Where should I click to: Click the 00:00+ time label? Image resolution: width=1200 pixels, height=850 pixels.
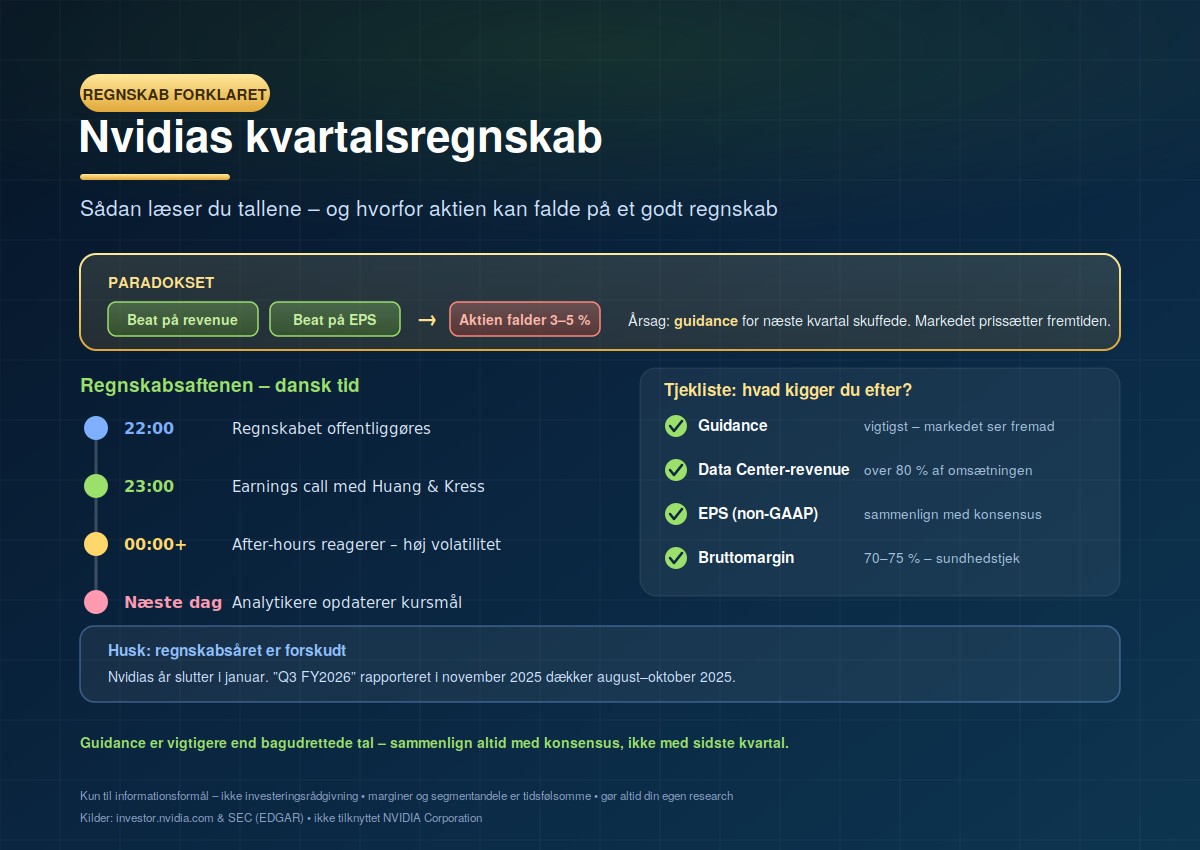coord(155,544)
